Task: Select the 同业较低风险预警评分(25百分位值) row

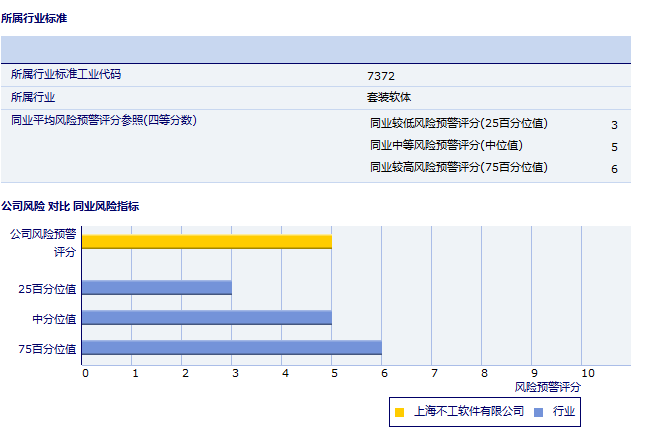Action: (458, 124)
